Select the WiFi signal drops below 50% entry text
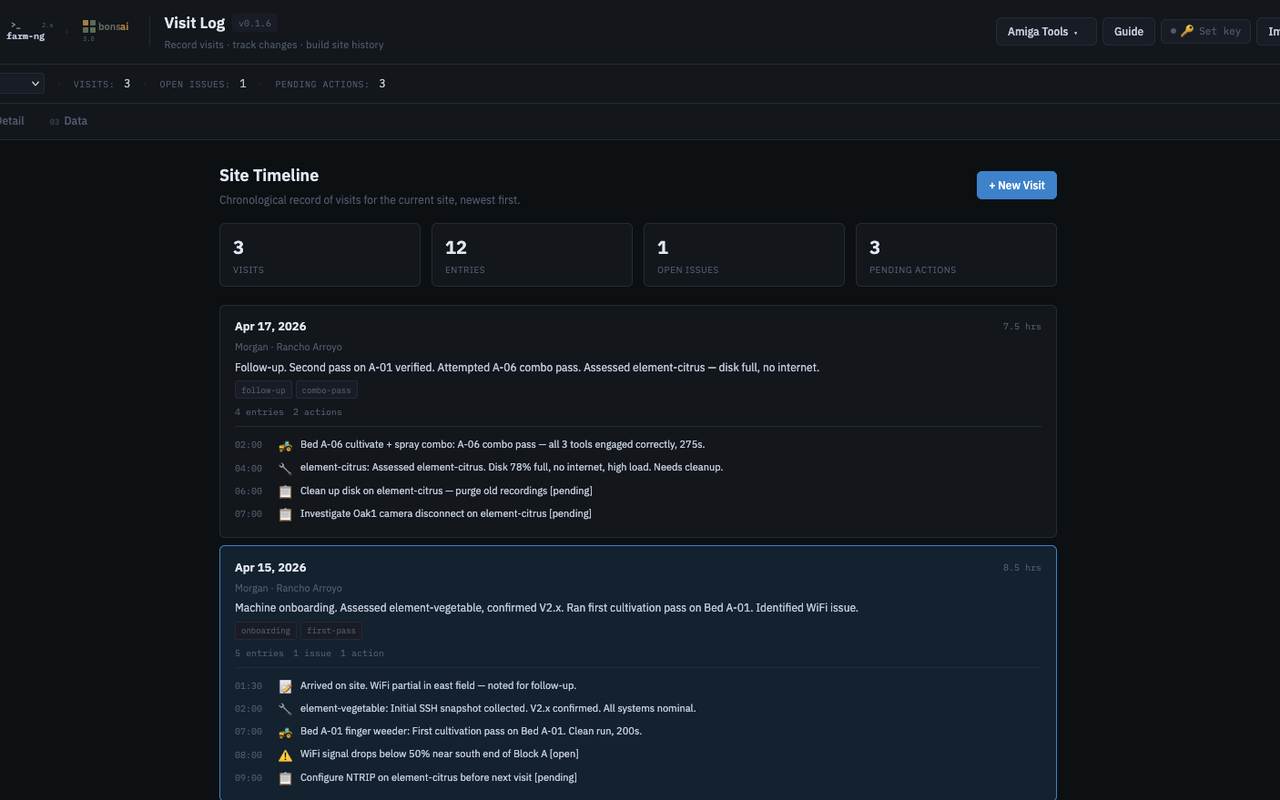 coord(439,754)
